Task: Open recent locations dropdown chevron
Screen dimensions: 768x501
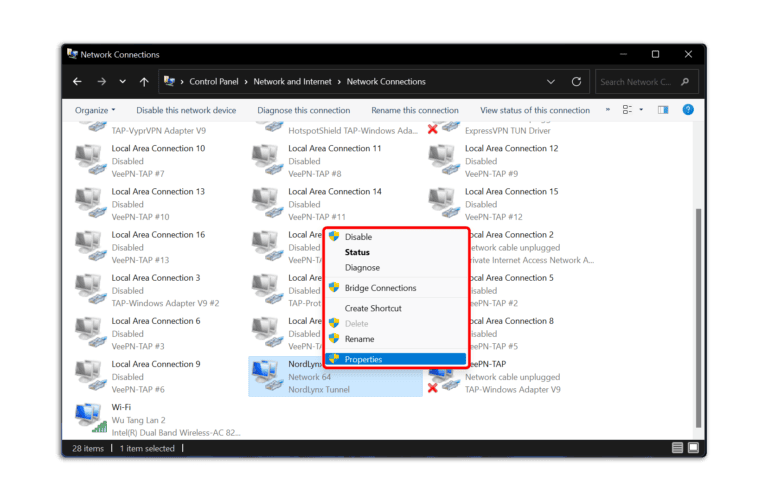Action: (122, 82)
